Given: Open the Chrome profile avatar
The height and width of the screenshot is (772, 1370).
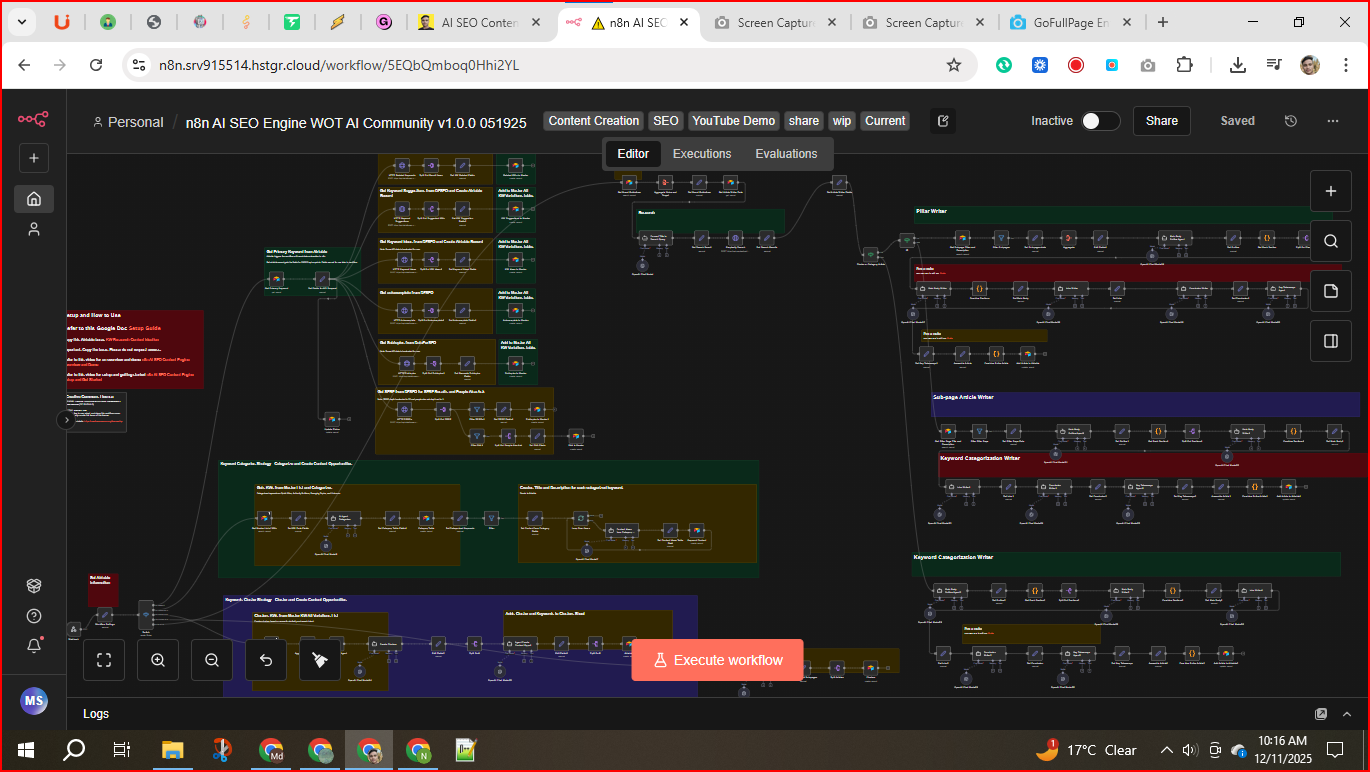Looking at the screenshot, I should pos(1310,65).
